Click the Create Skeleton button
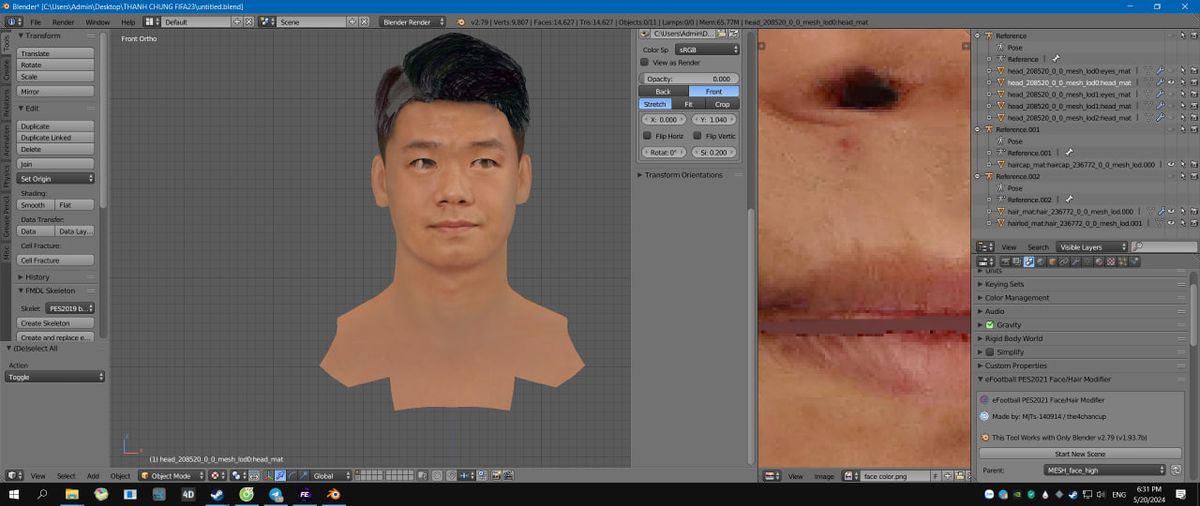The image size is (1200, 506). click(x=56, y=323)
